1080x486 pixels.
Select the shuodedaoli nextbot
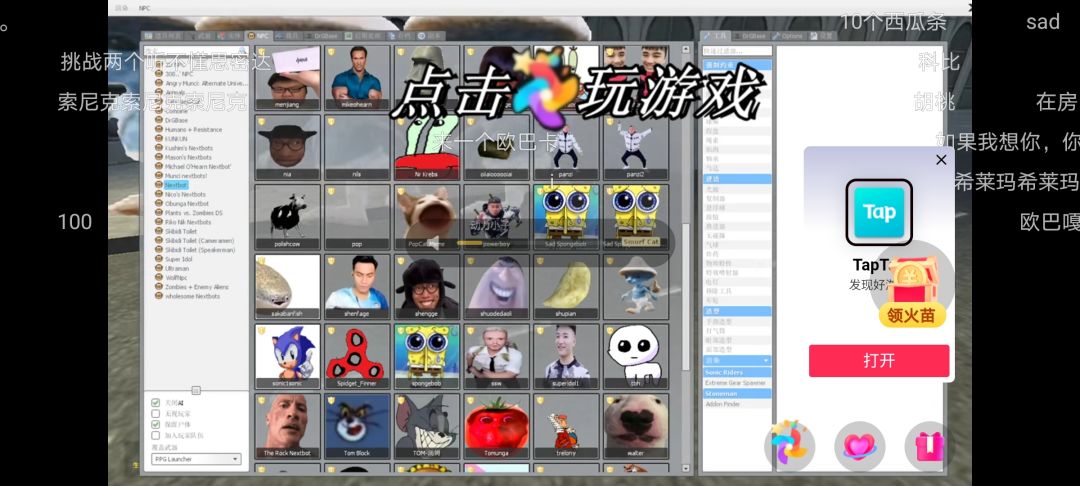pyautogui.click(x=496, y=287)
